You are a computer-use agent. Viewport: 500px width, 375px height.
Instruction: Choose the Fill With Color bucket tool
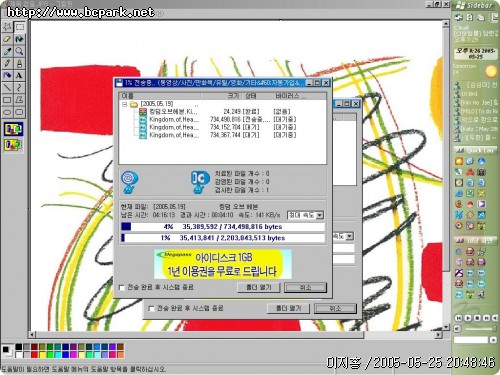[19, 39]
